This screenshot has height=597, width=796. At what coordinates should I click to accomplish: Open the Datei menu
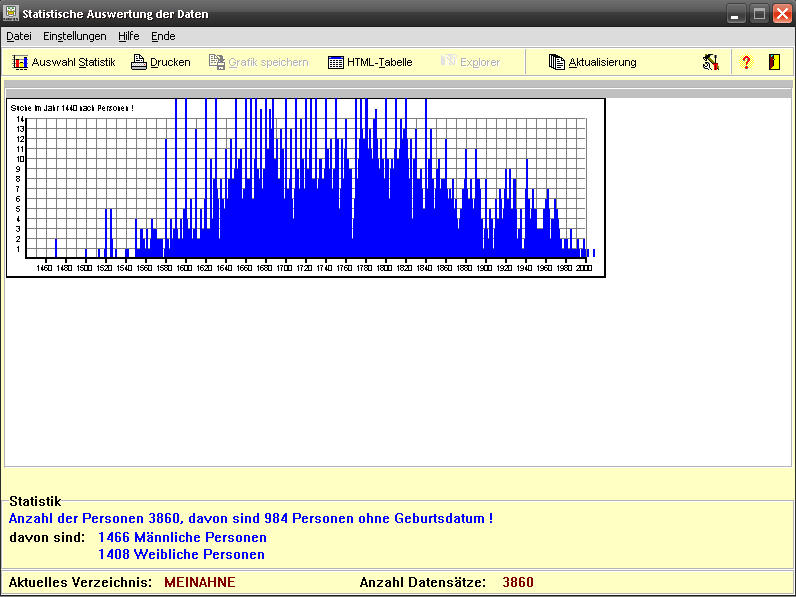pyautogui.click(x=19, y=36)
